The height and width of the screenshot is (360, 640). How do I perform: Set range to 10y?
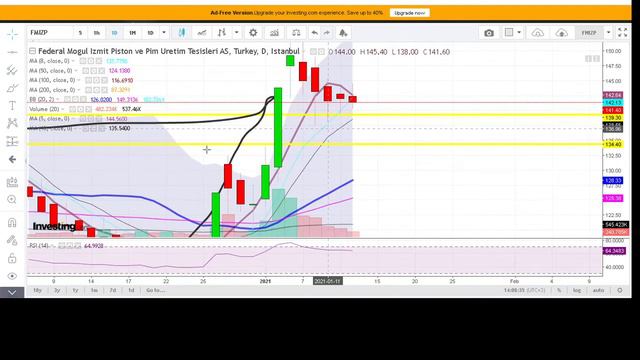[x=37, y=290]
